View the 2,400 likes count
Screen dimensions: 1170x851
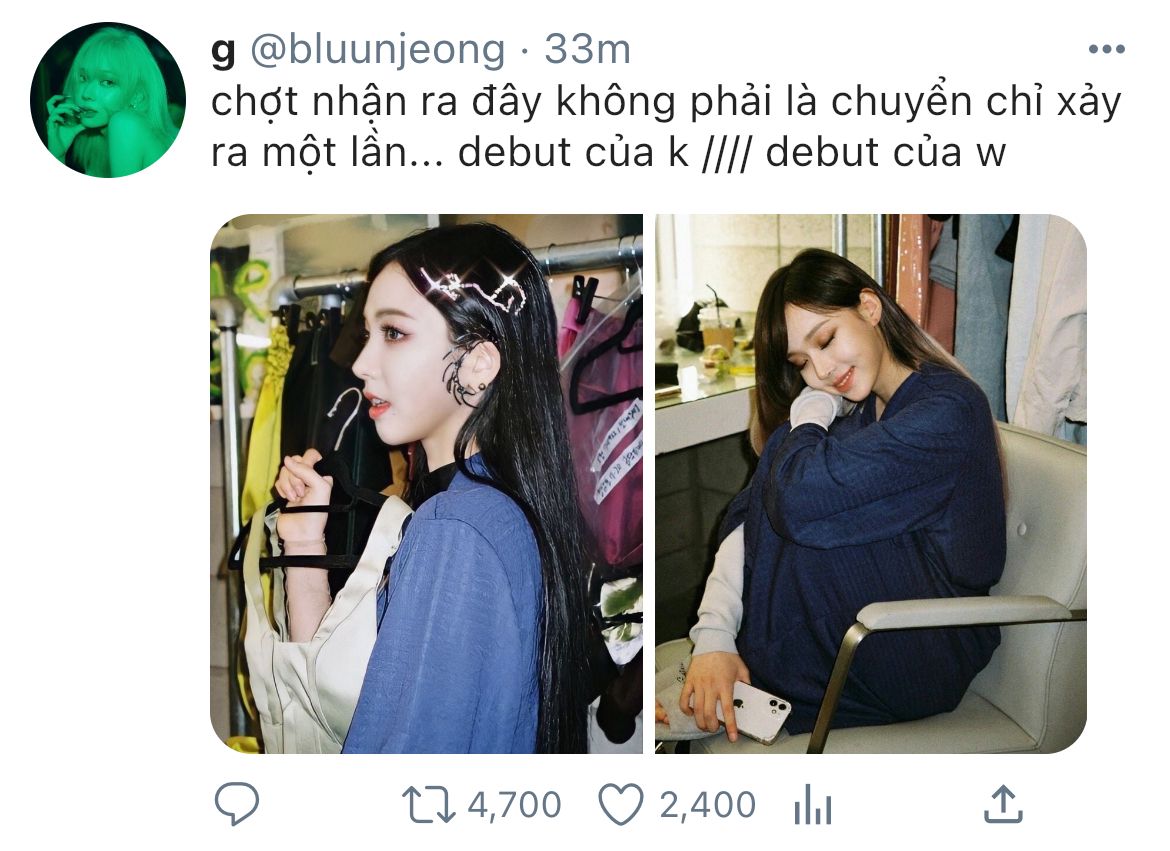click(x=707, y=805)
